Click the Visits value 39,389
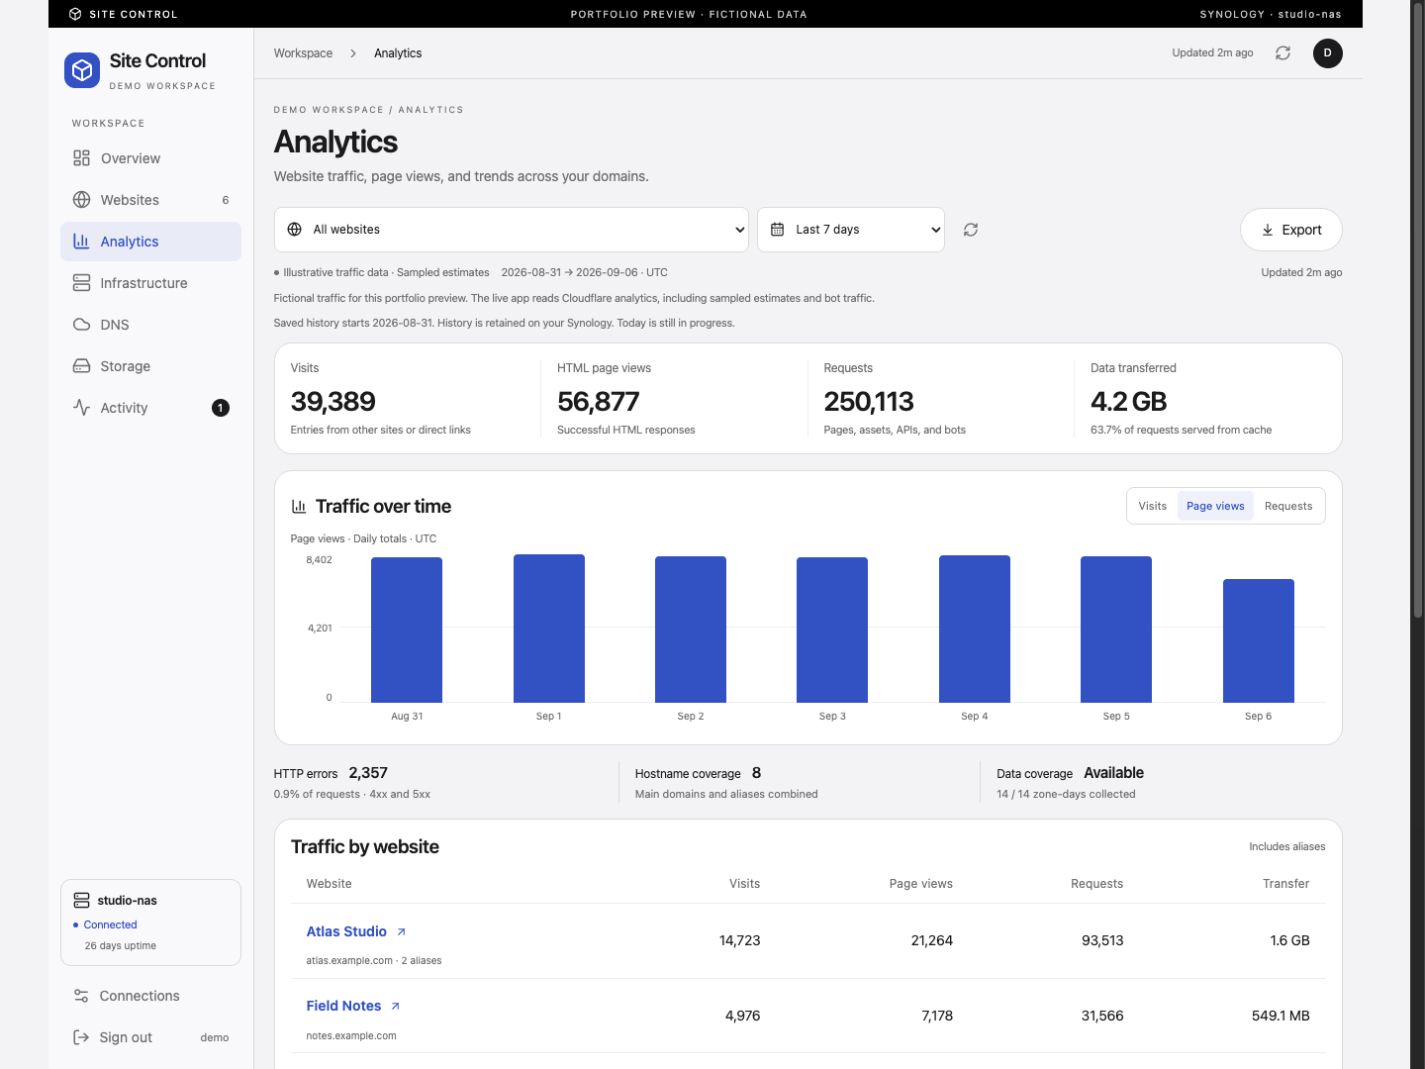The height and width of the screenshot is (1069, 1425). pyautogui.click(x=333, y=402)
